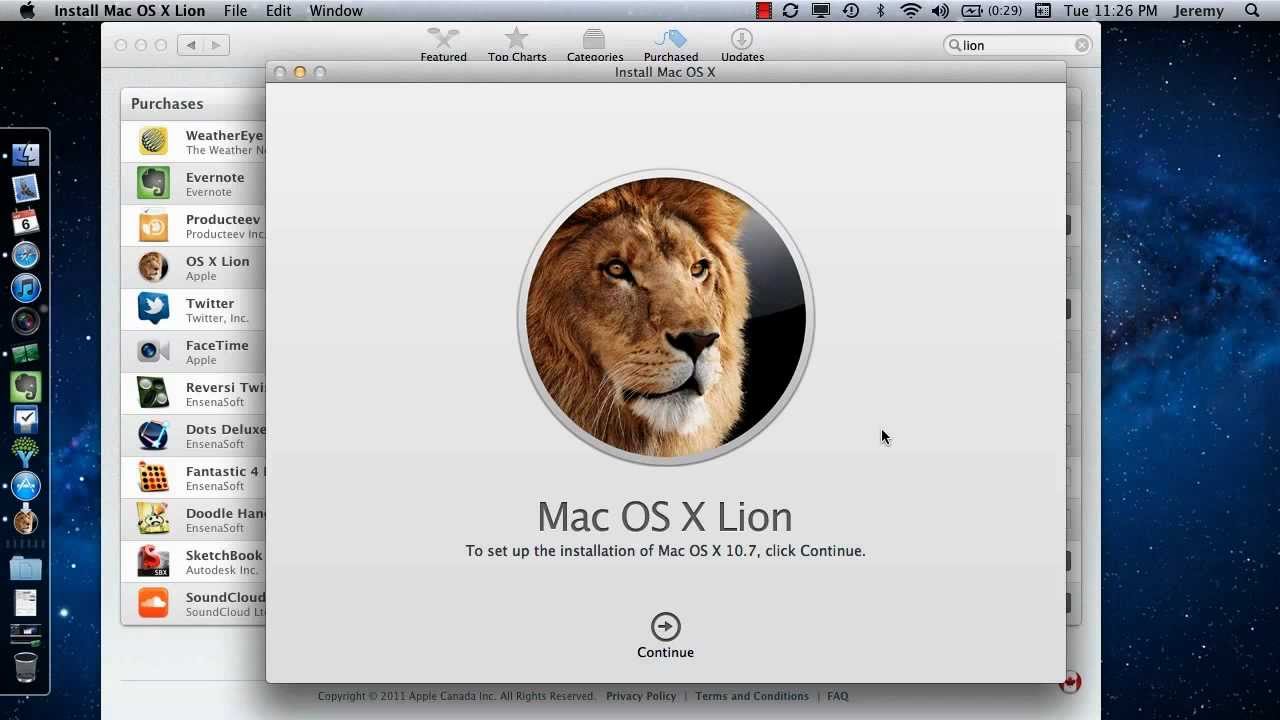1280x720 pixels.
Task: Click the Privacy Policy link
Action: 641,696
